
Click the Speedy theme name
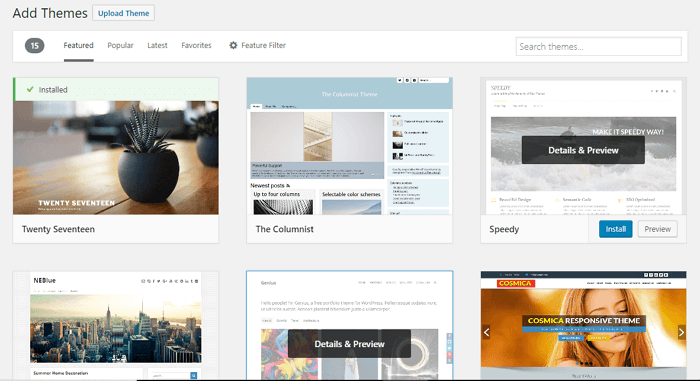(504, 229)
